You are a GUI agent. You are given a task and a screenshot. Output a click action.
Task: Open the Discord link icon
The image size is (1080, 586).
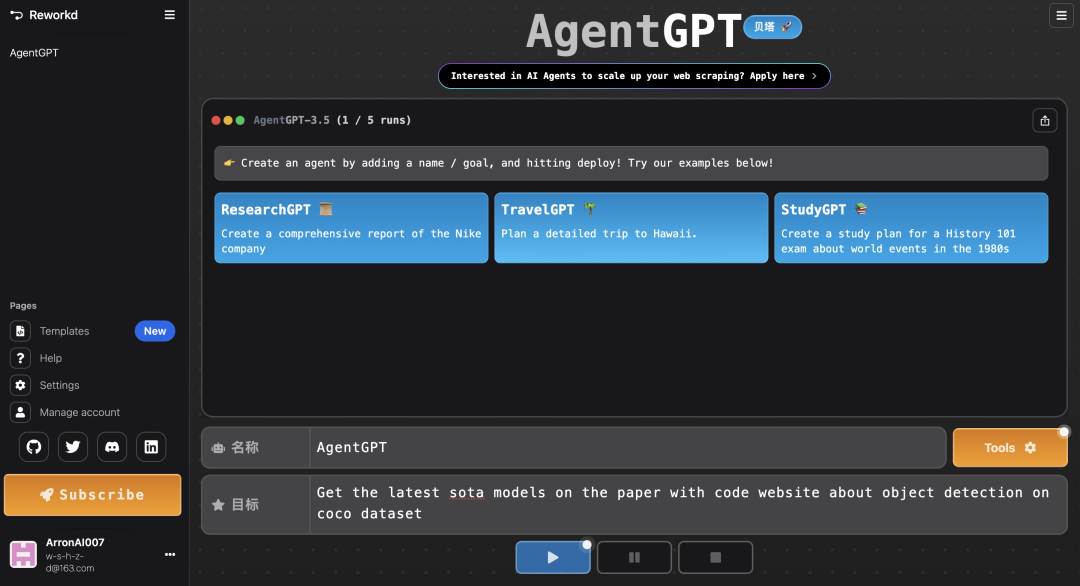click(112, 447)
